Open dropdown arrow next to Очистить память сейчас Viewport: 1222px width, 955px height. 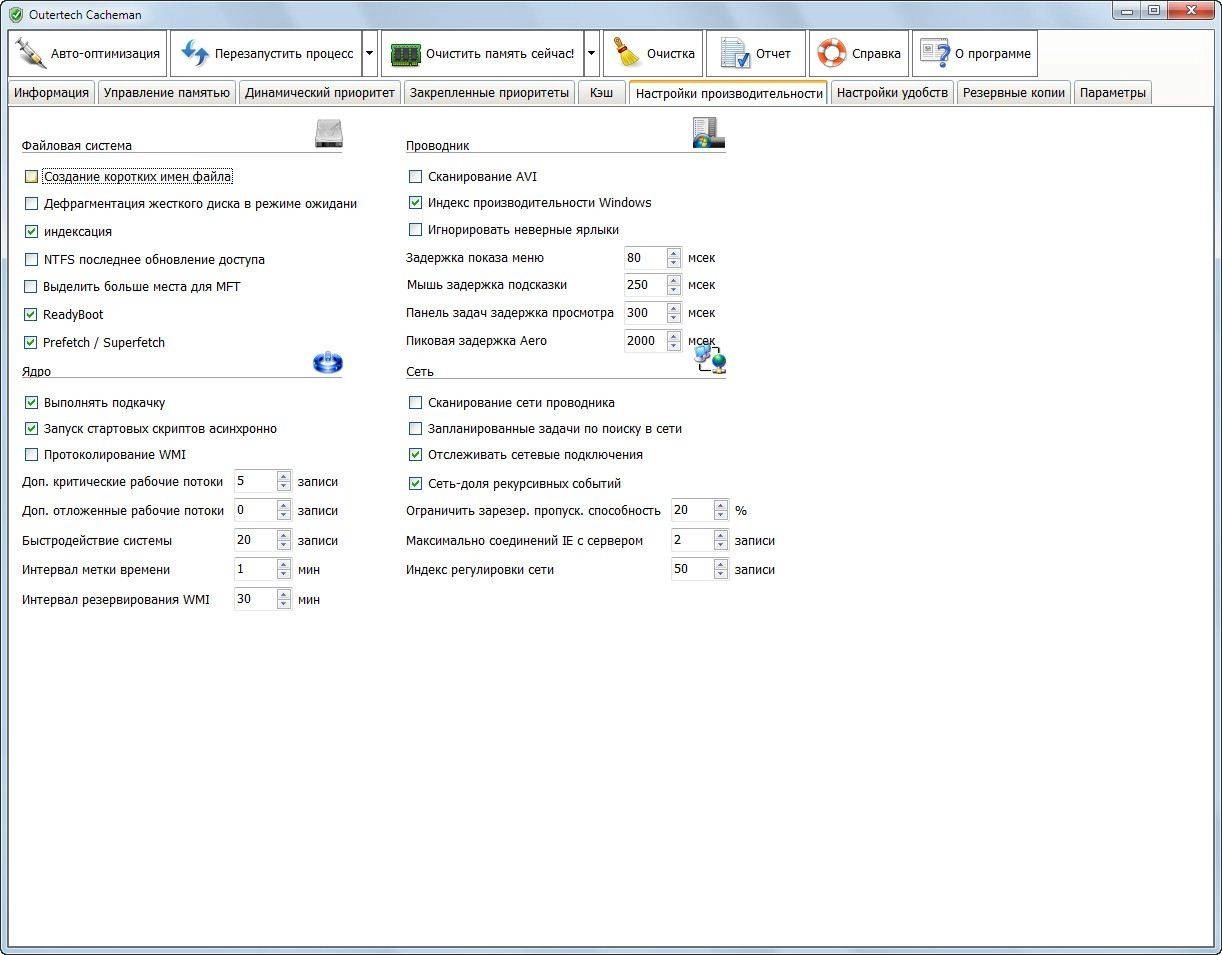coord(591,54)
